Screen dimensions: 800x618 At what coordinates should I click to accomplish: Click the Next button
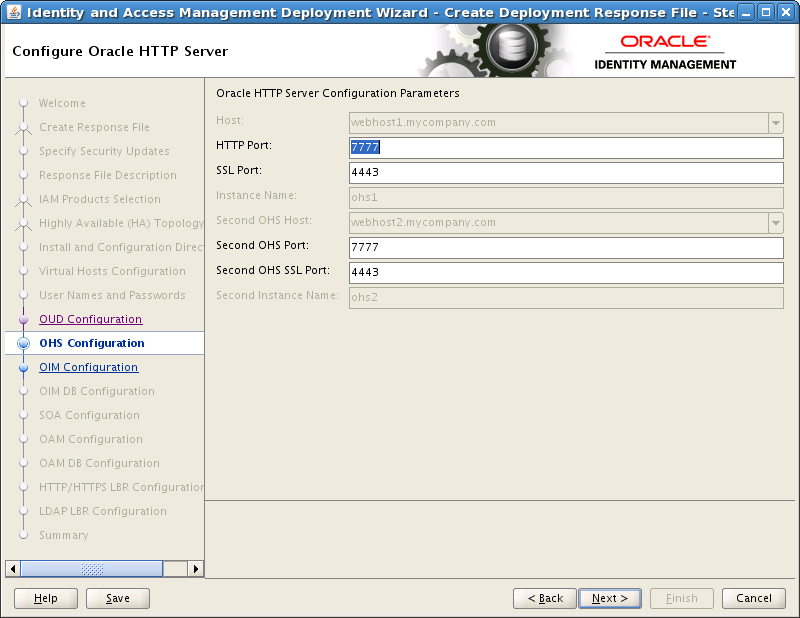pos(610,598)
